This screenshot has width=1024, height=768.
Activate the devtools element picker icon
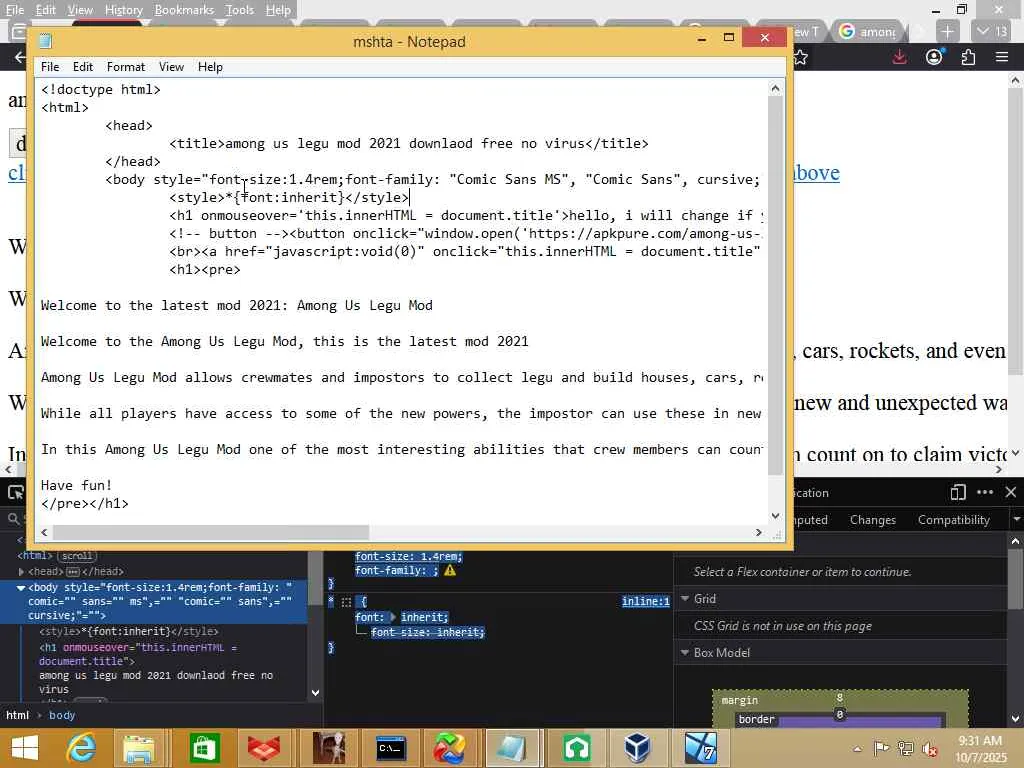coord(15,492)
